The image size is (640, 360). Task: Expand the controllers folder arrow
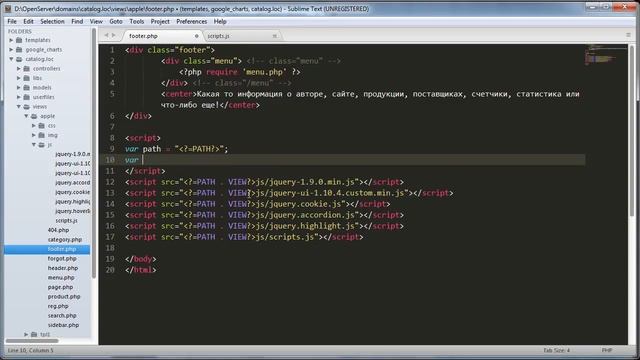(x=19, y=69)
